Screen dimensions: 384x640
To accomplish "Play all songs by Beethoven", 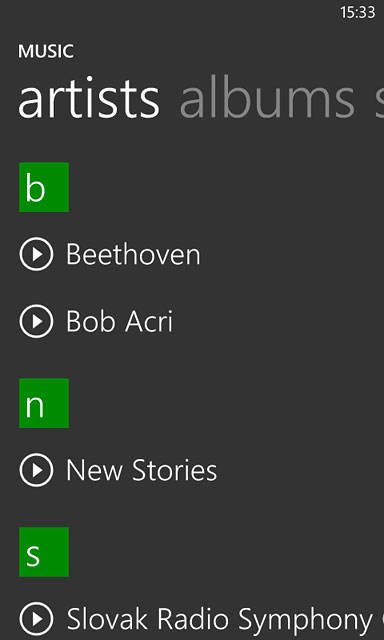I will (36, 254).
